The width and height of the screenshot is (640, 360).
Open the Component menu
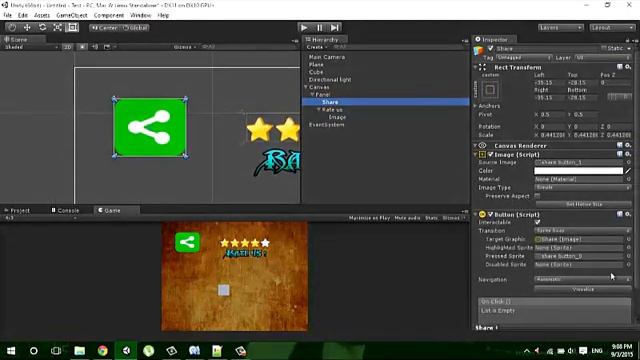(x=109, y=15)
